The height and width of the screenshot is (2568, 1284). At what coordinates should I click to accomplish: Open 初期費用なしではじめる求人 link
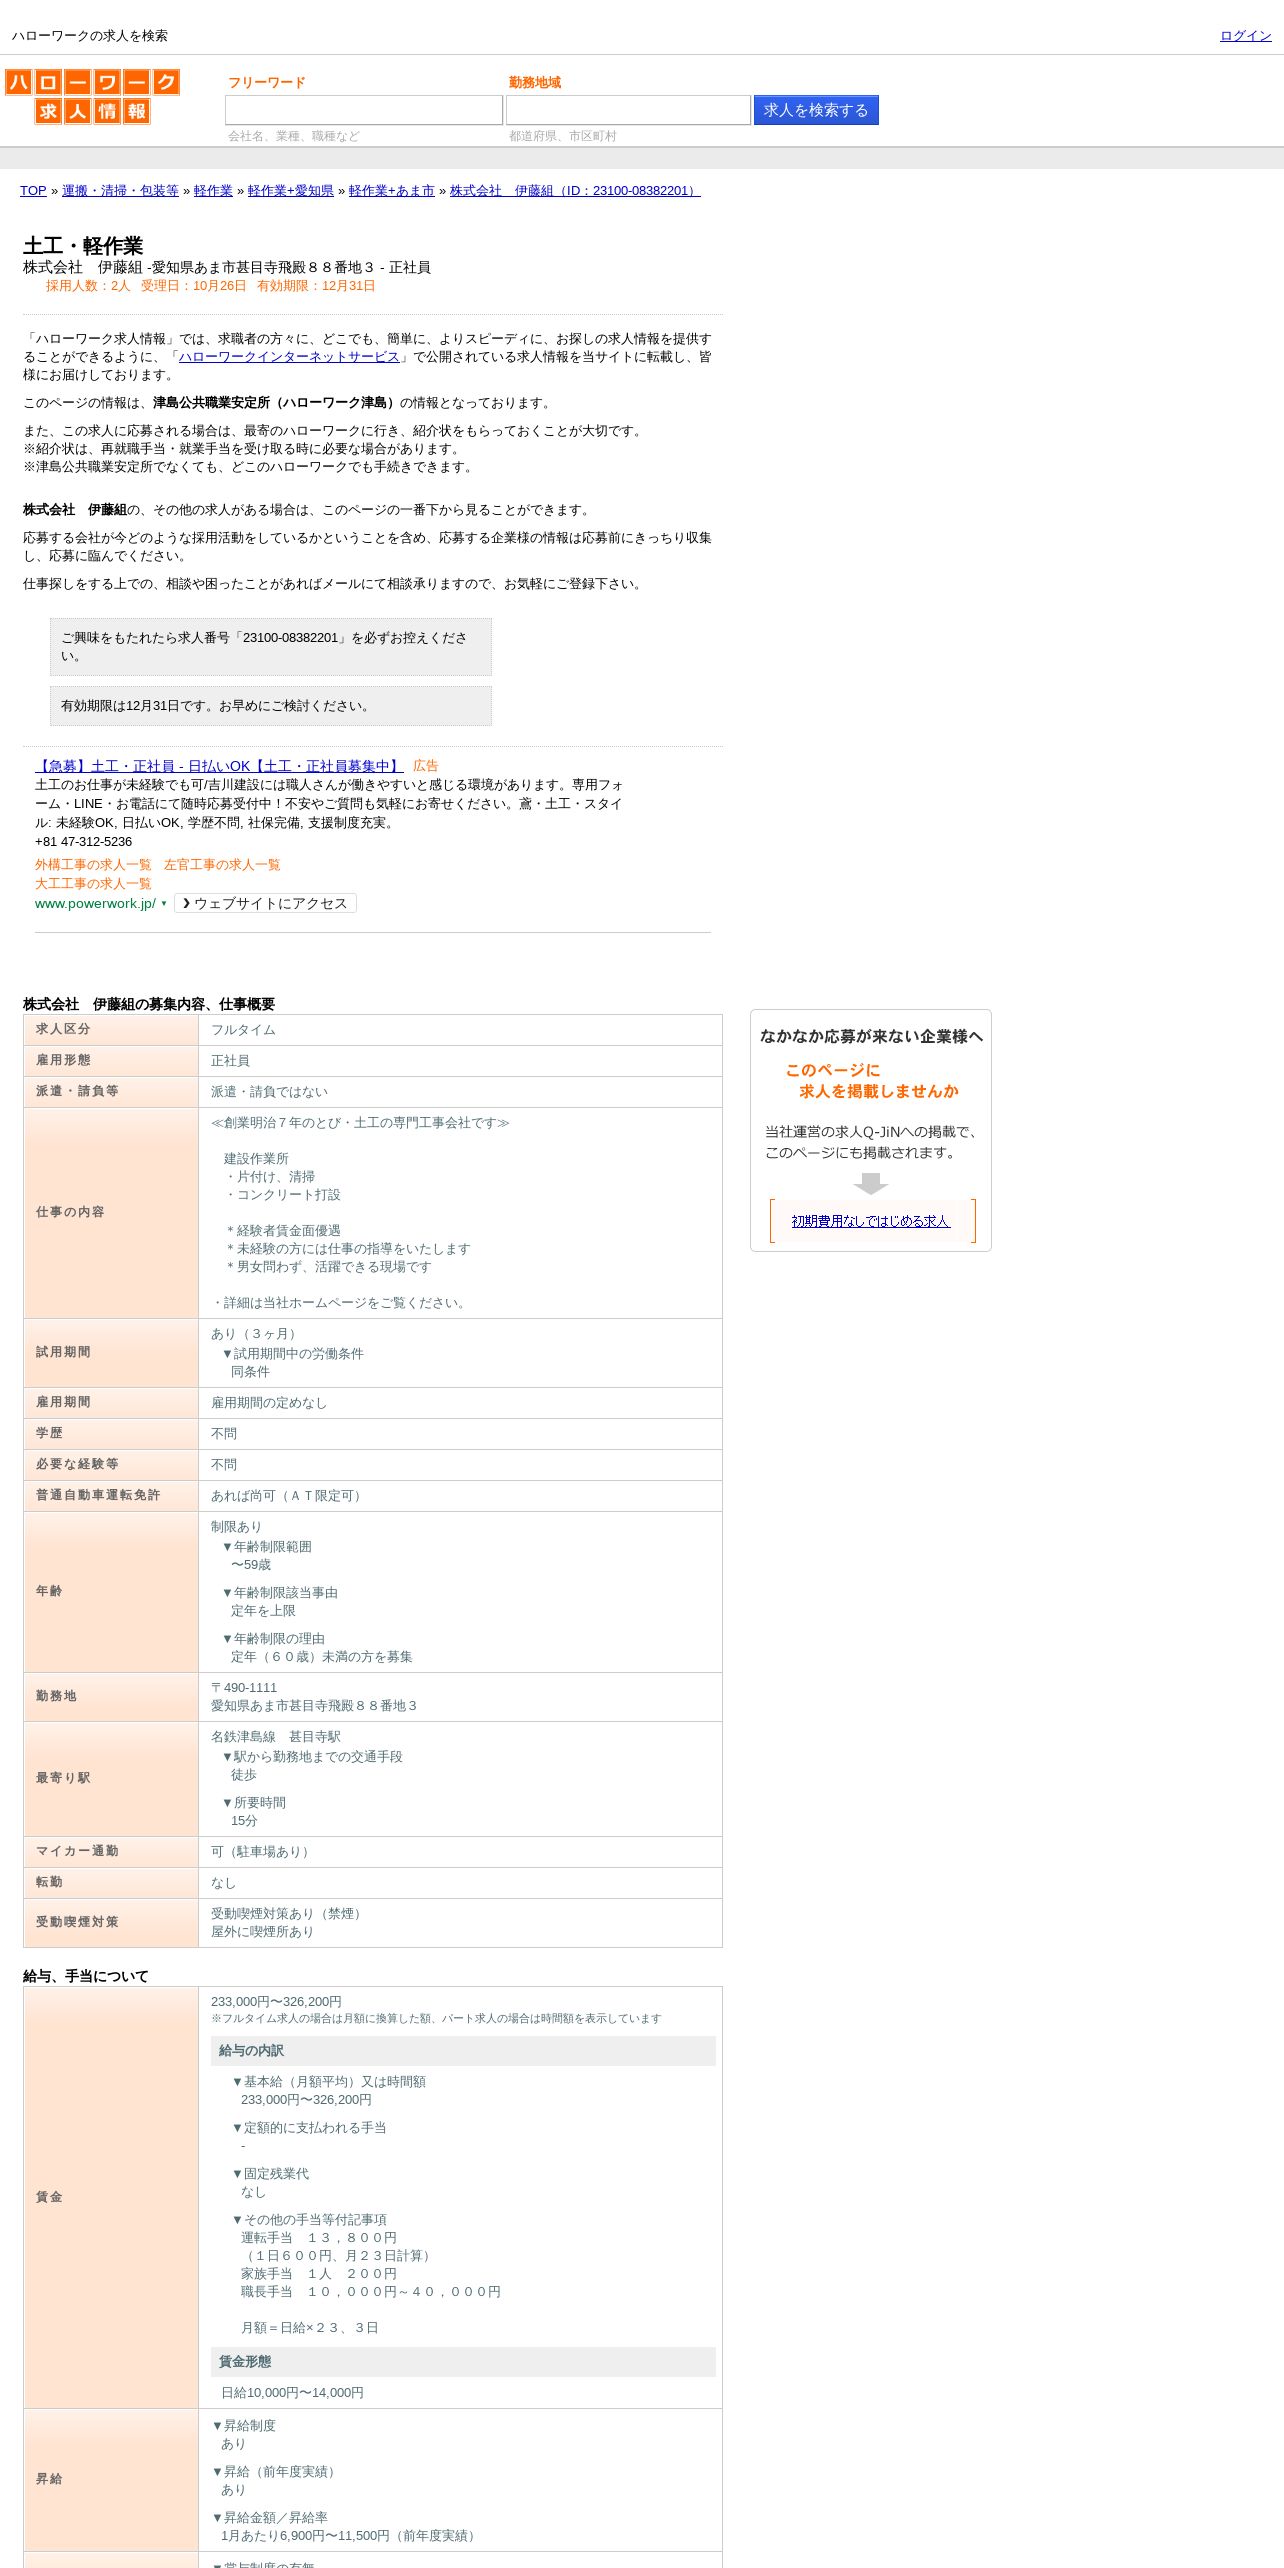click(x=870, y=1221)
